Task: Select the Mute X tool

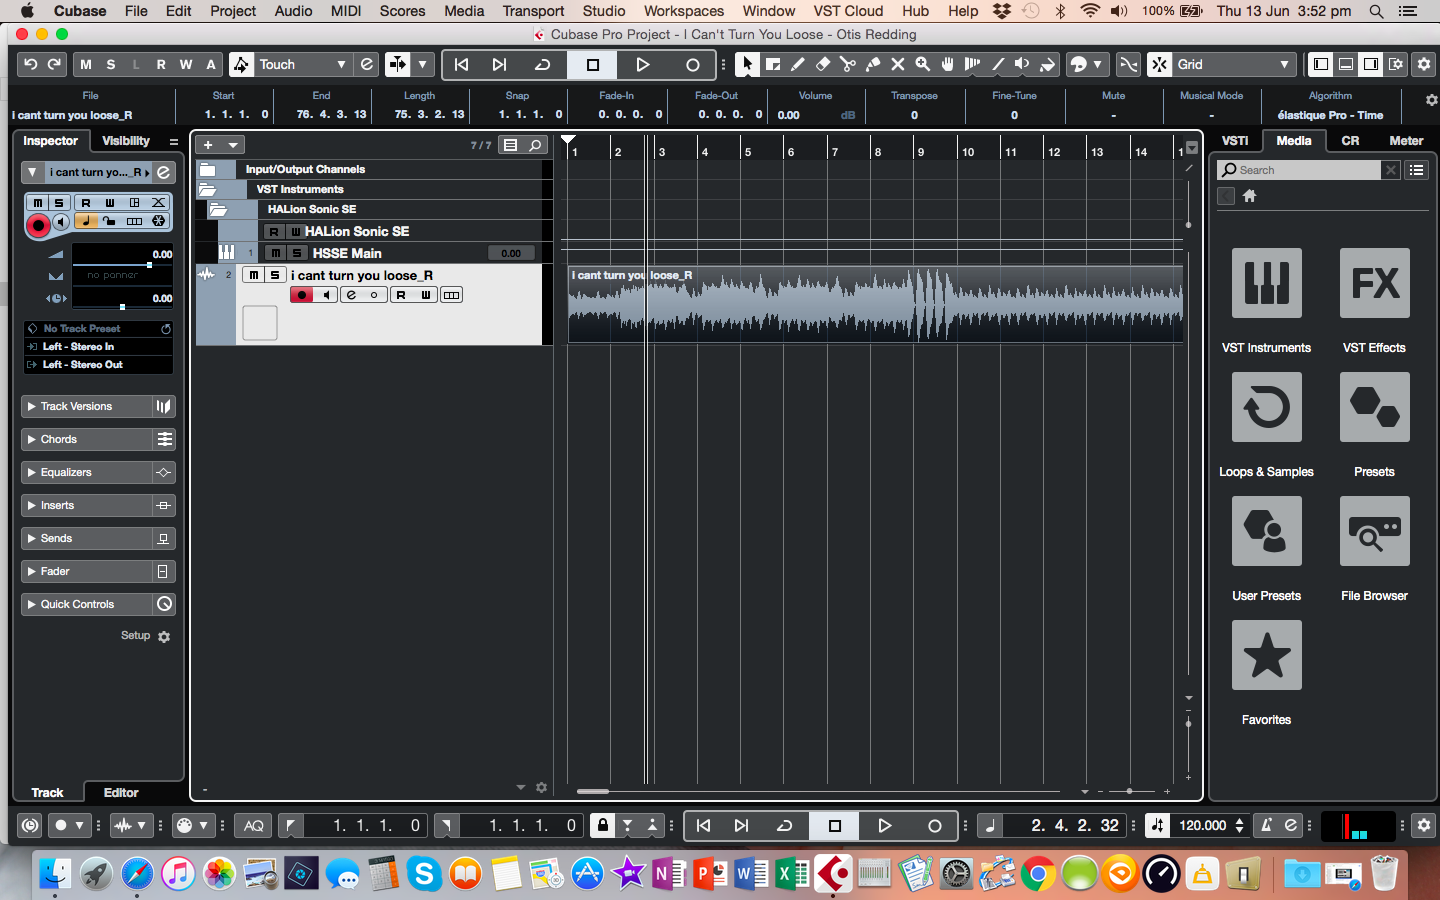Action: tap(897, 64)
